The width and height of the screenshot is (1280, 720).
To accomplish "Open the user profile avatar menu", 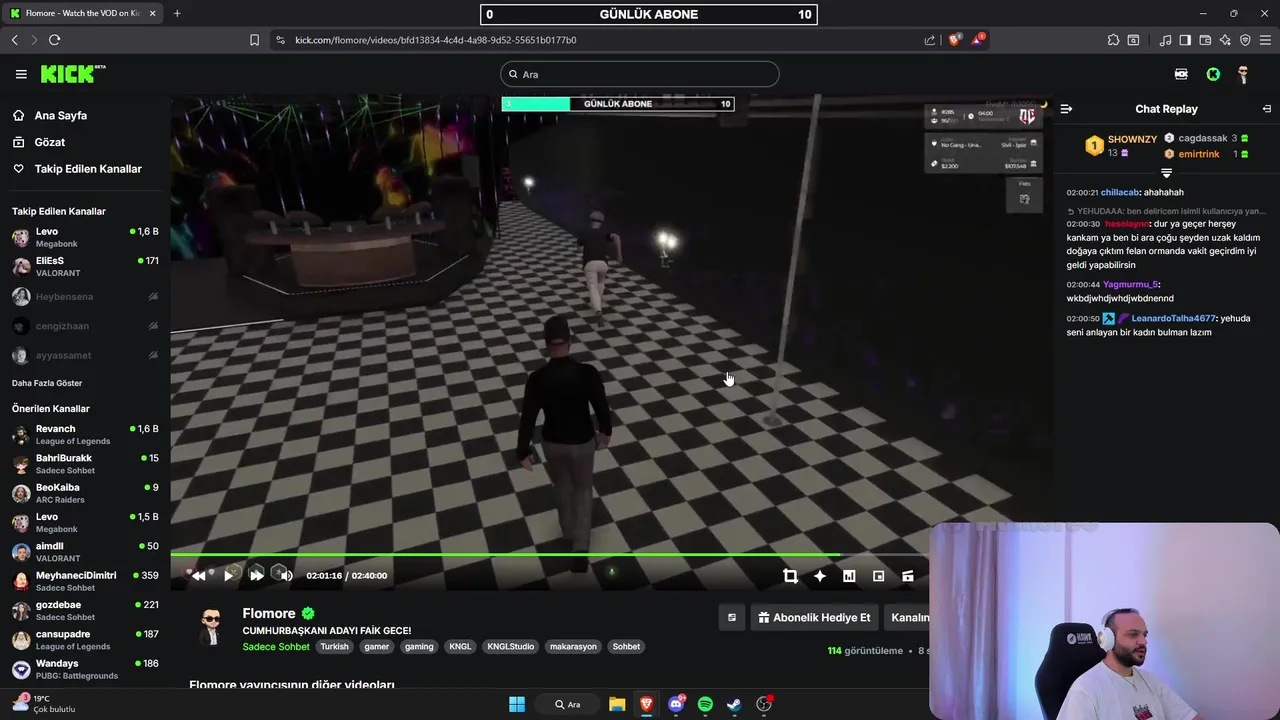I will [x=1243, y=74].
